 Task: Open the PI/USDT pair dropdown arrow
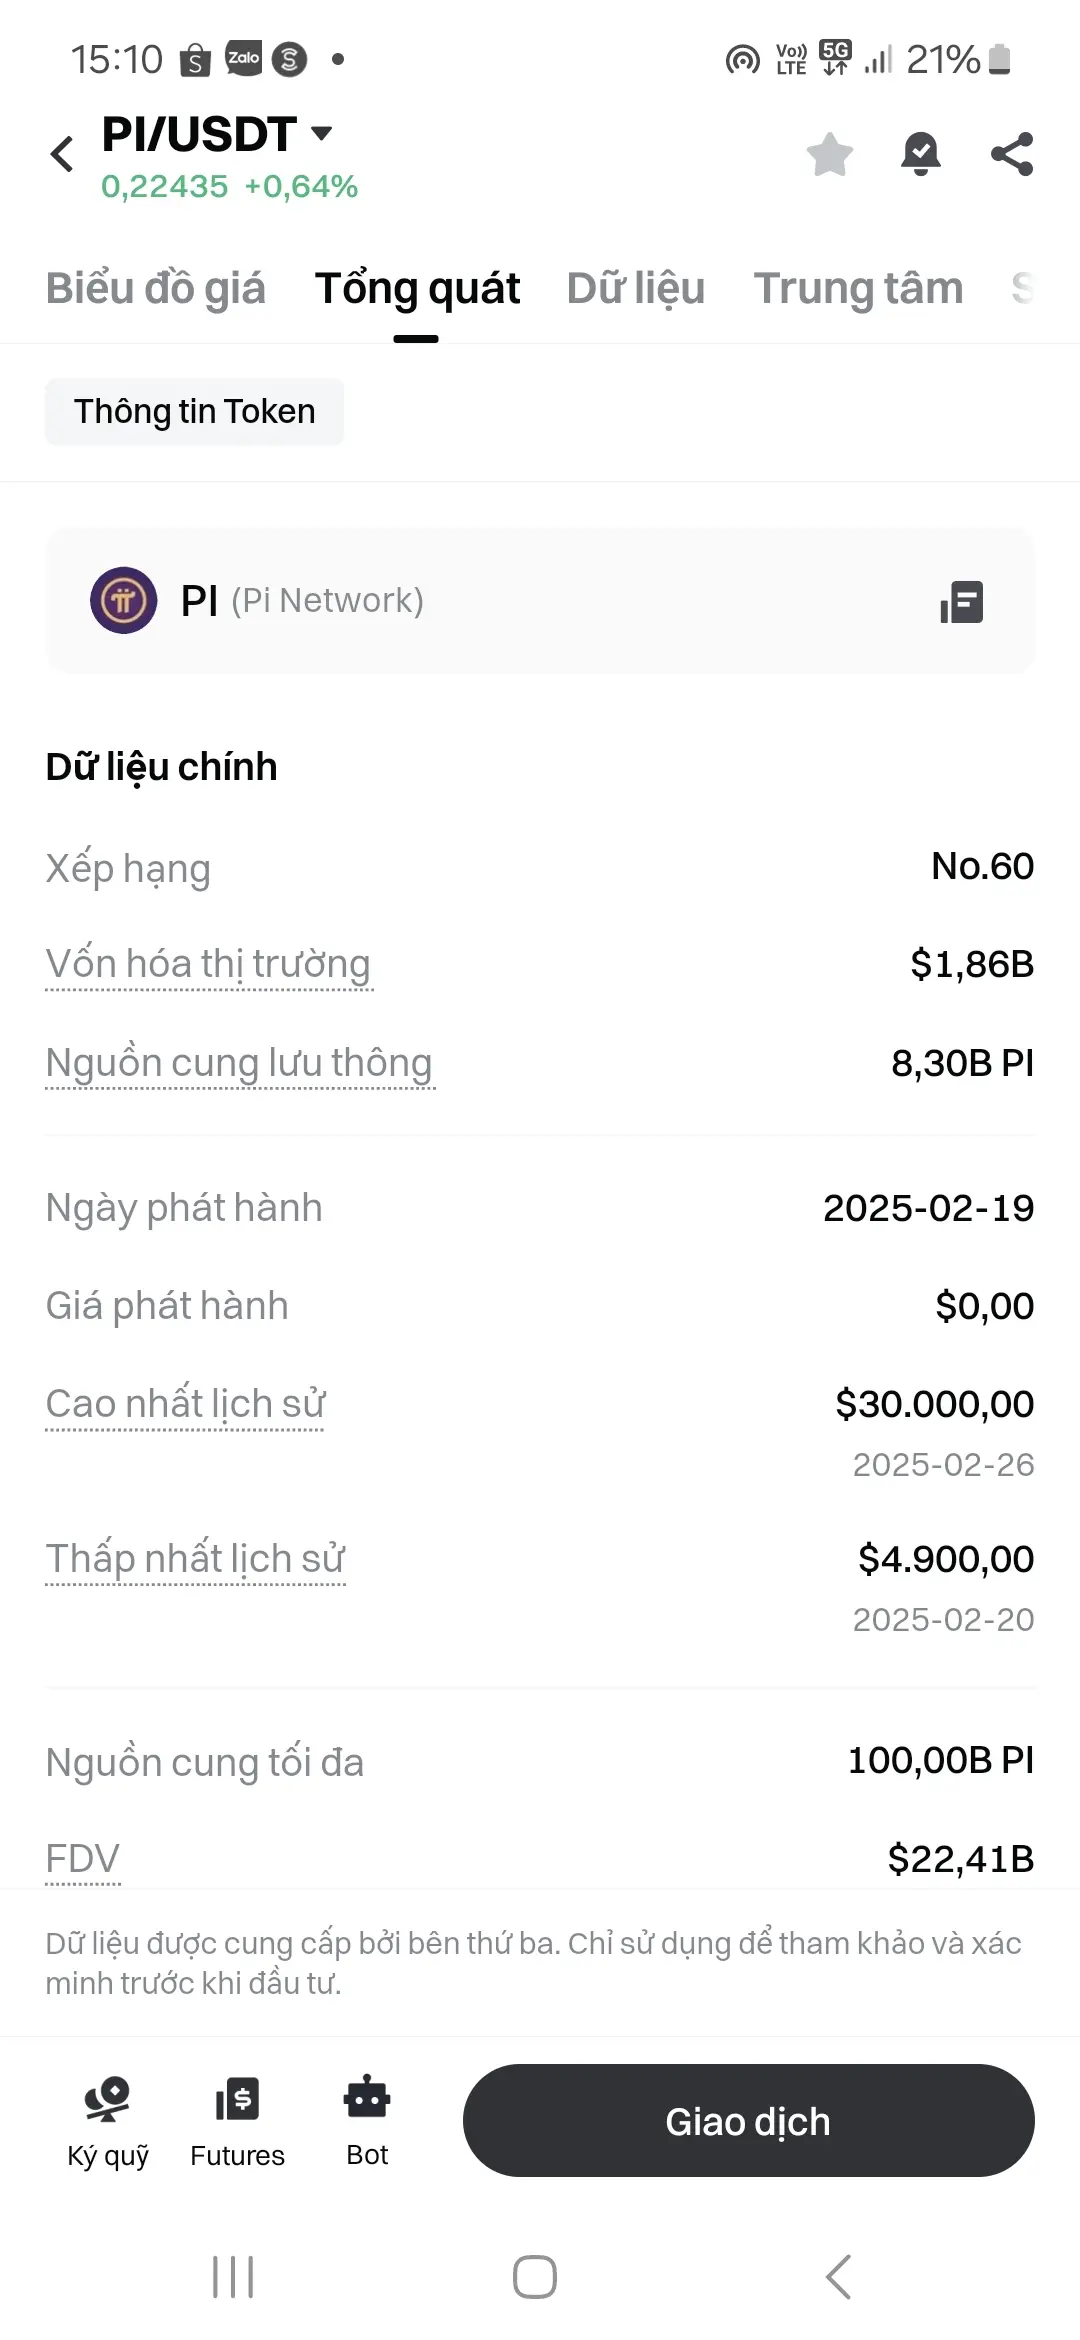321,133
